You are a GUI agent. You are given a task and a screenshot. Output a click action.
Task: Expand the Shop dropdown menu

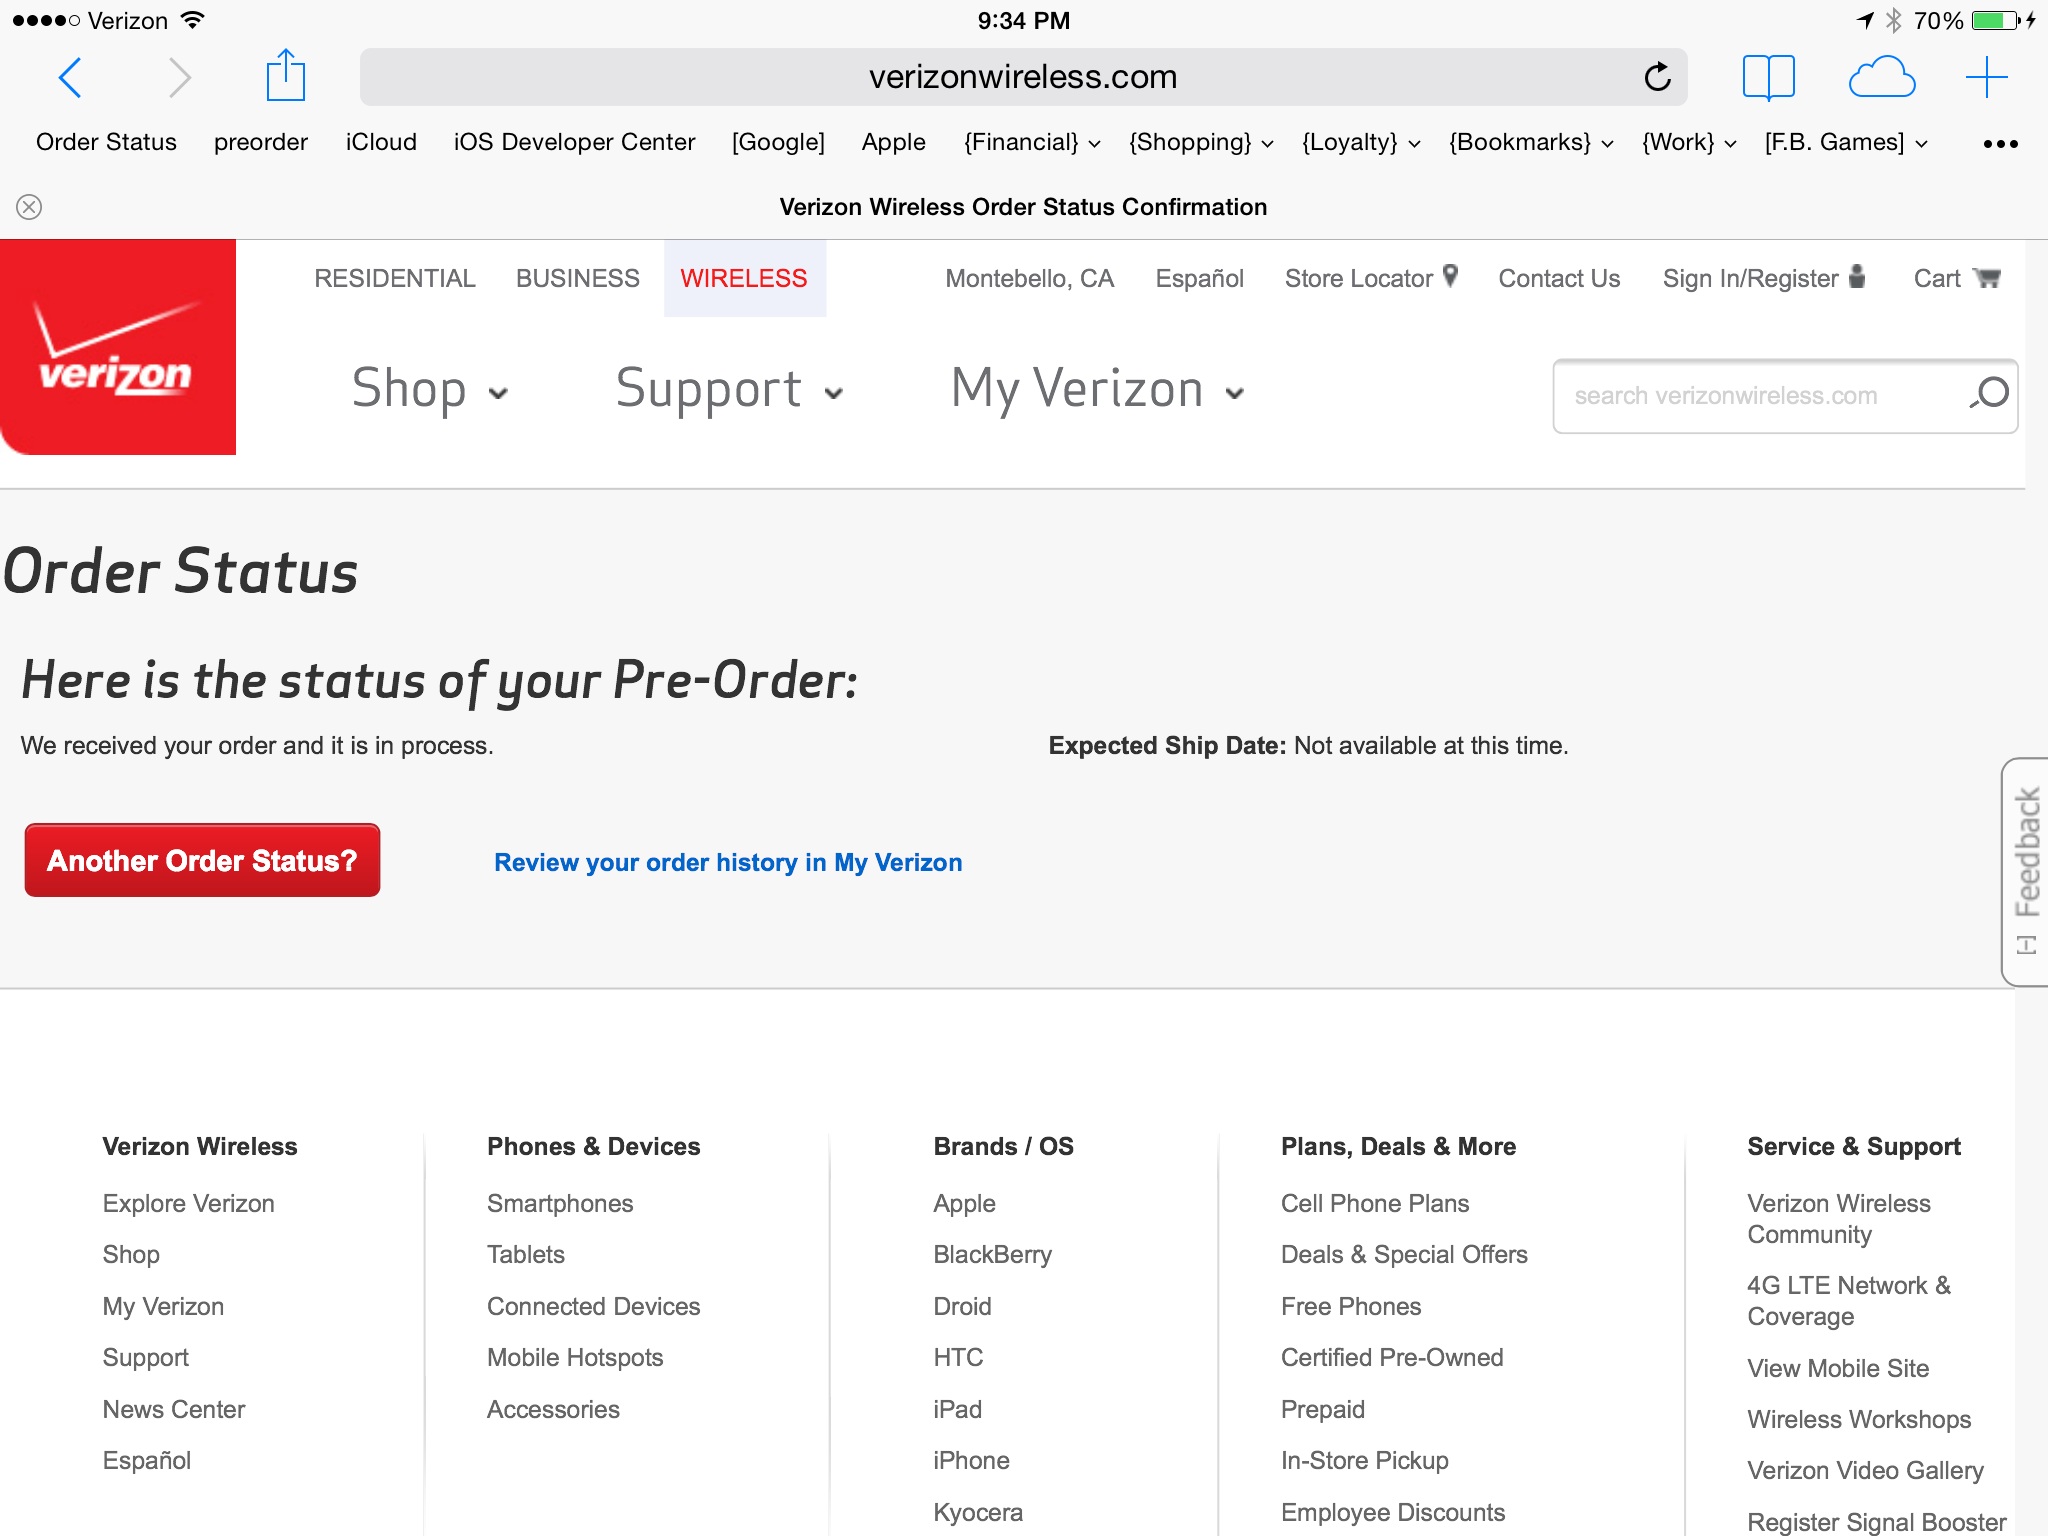click(x=430, y=388)
